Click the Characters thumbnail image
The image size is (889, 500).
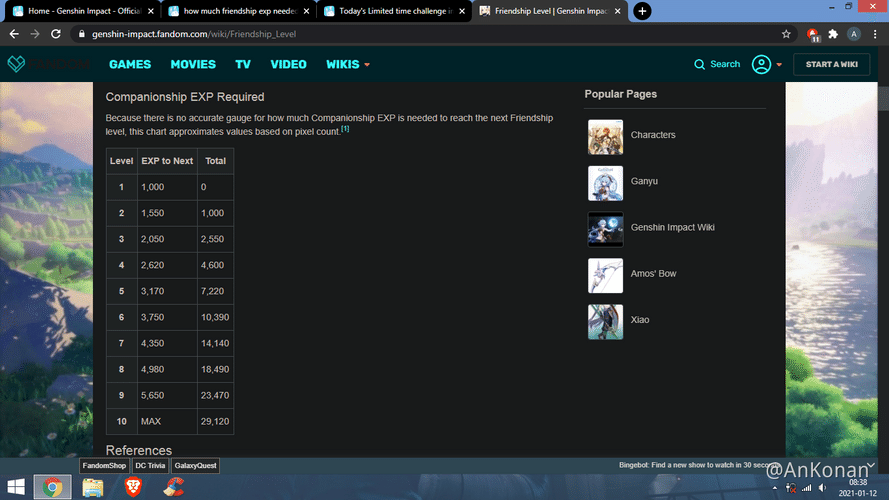click(x=606, y=137)
